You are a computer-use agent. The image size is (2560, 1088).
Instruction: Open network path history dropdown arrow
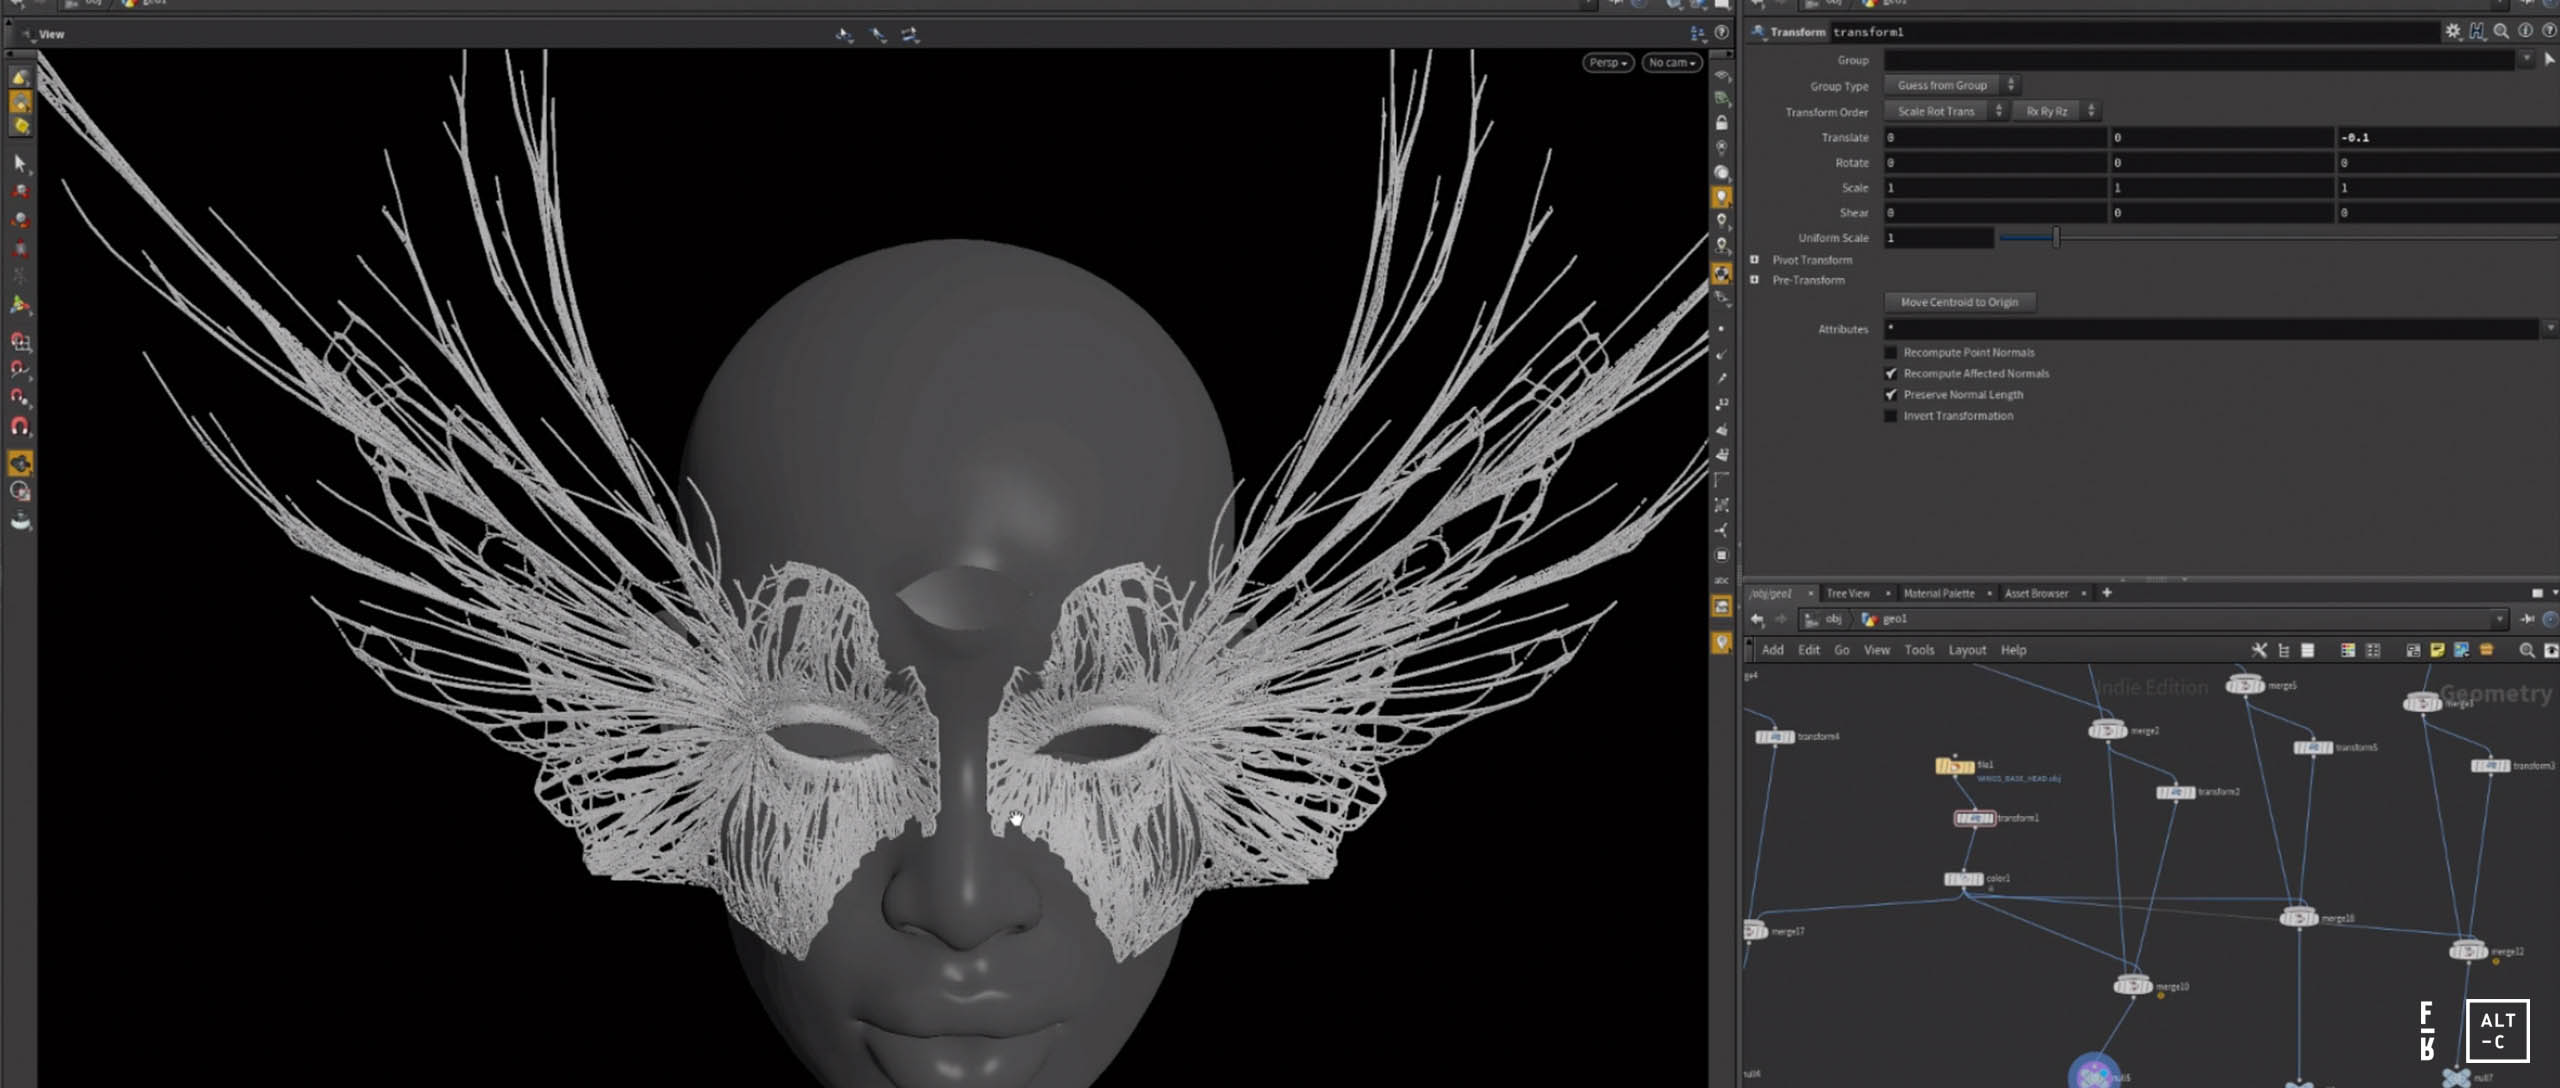point(2500,620)
